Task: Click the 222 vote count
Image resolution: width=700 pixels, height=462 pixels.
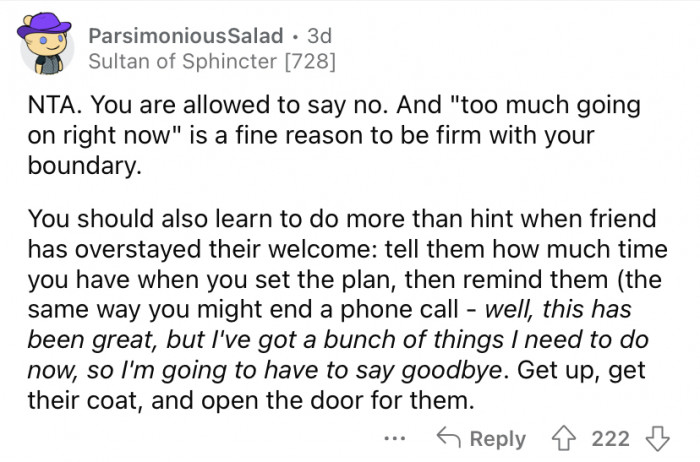Action: (x=611, y=438)
